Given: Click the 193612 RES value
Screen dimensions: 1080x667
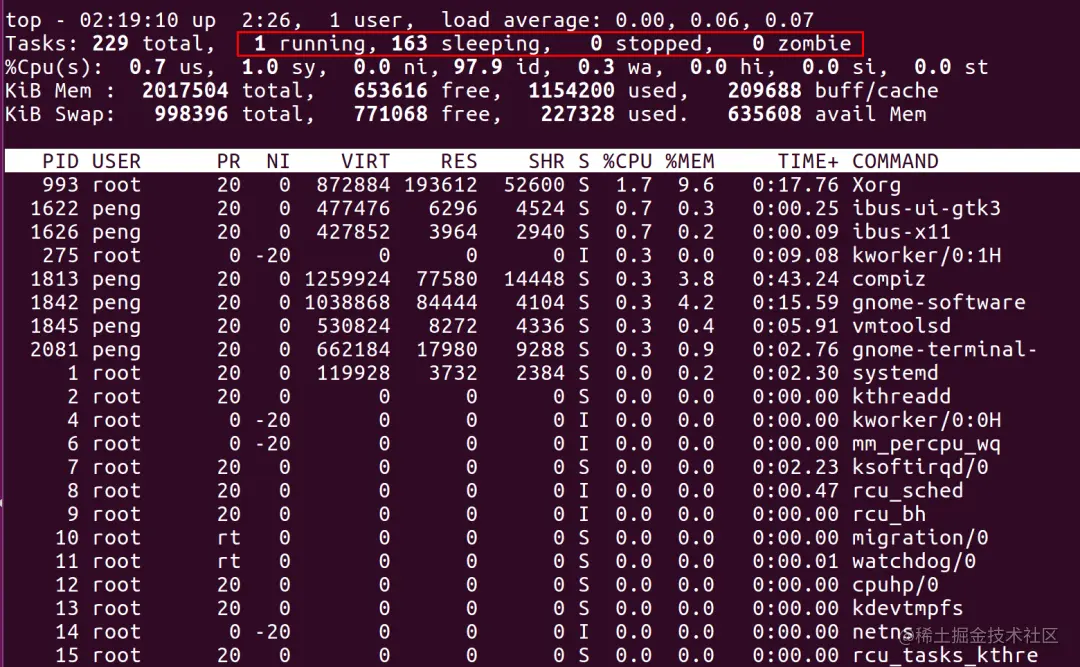Looking at the screenshot, I should coord(440,185).
